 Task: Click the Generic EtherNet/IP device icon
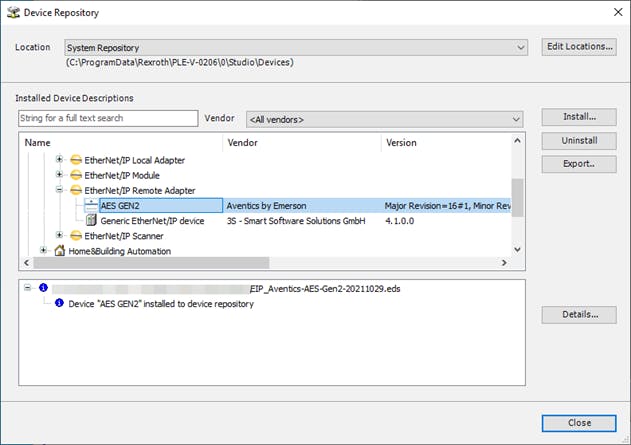click(92, 220)
